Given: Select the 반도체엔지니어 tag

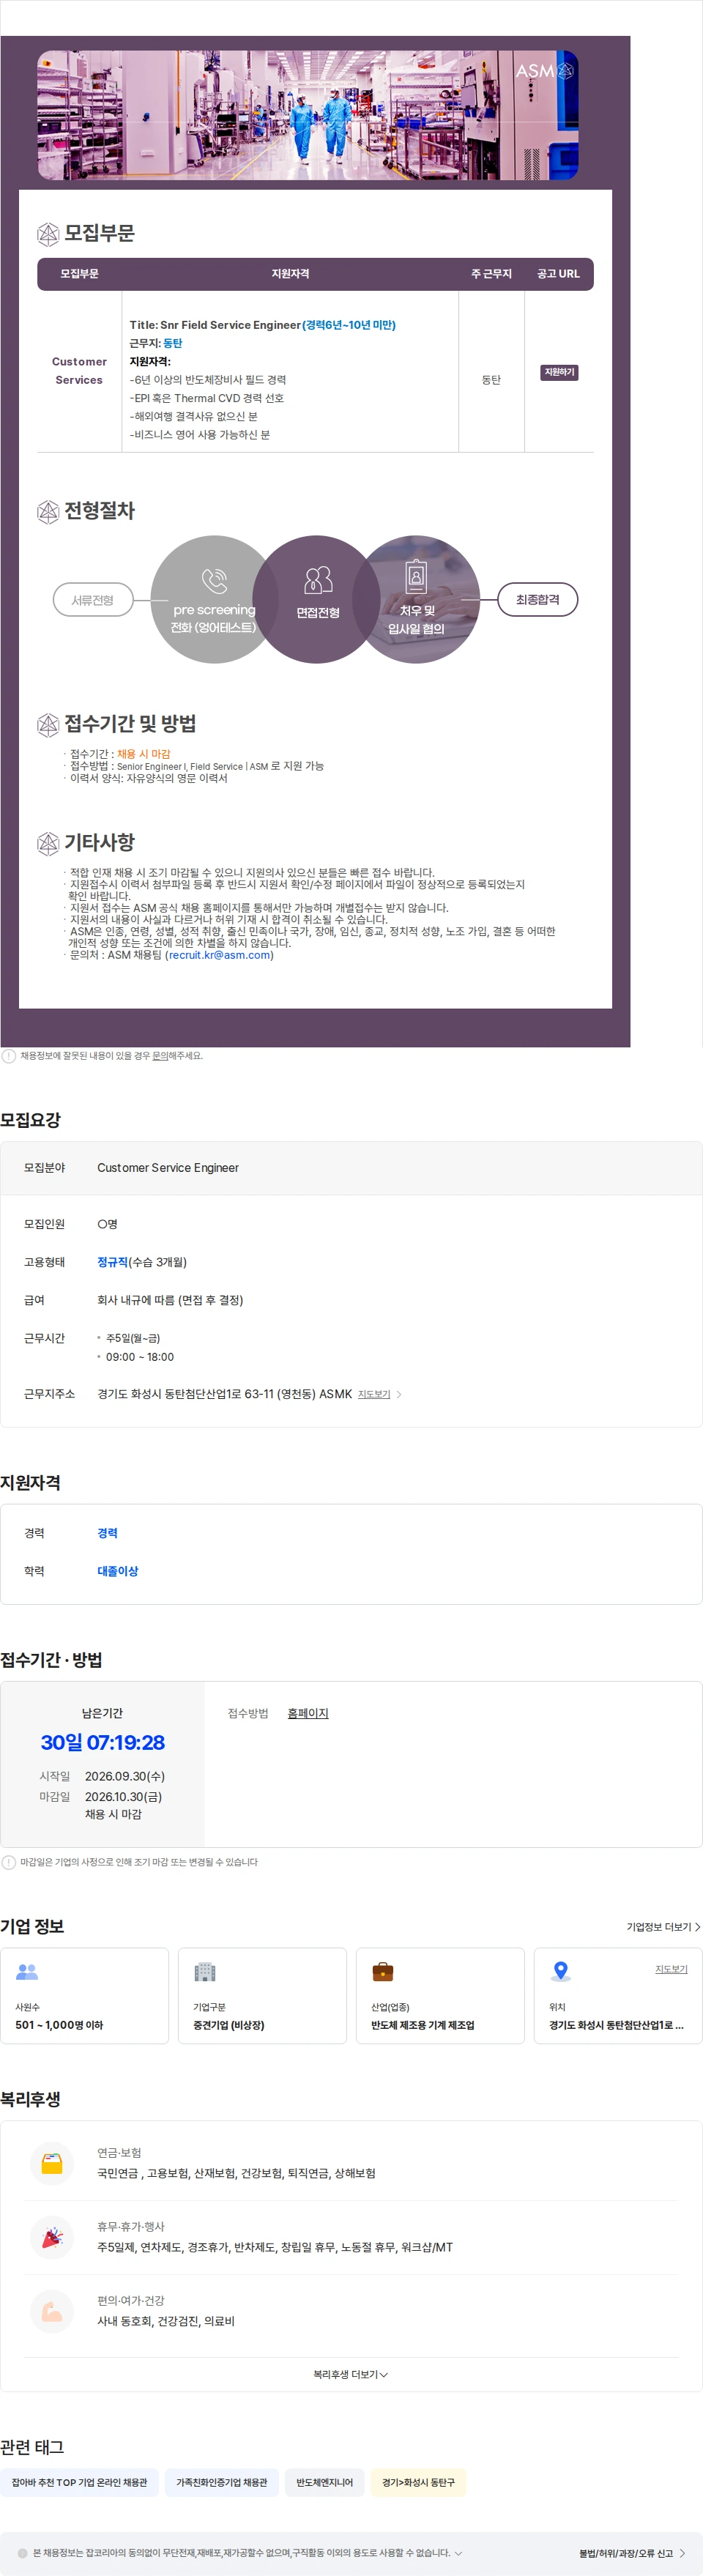Looking at the screenshot, I should 324,2482.
